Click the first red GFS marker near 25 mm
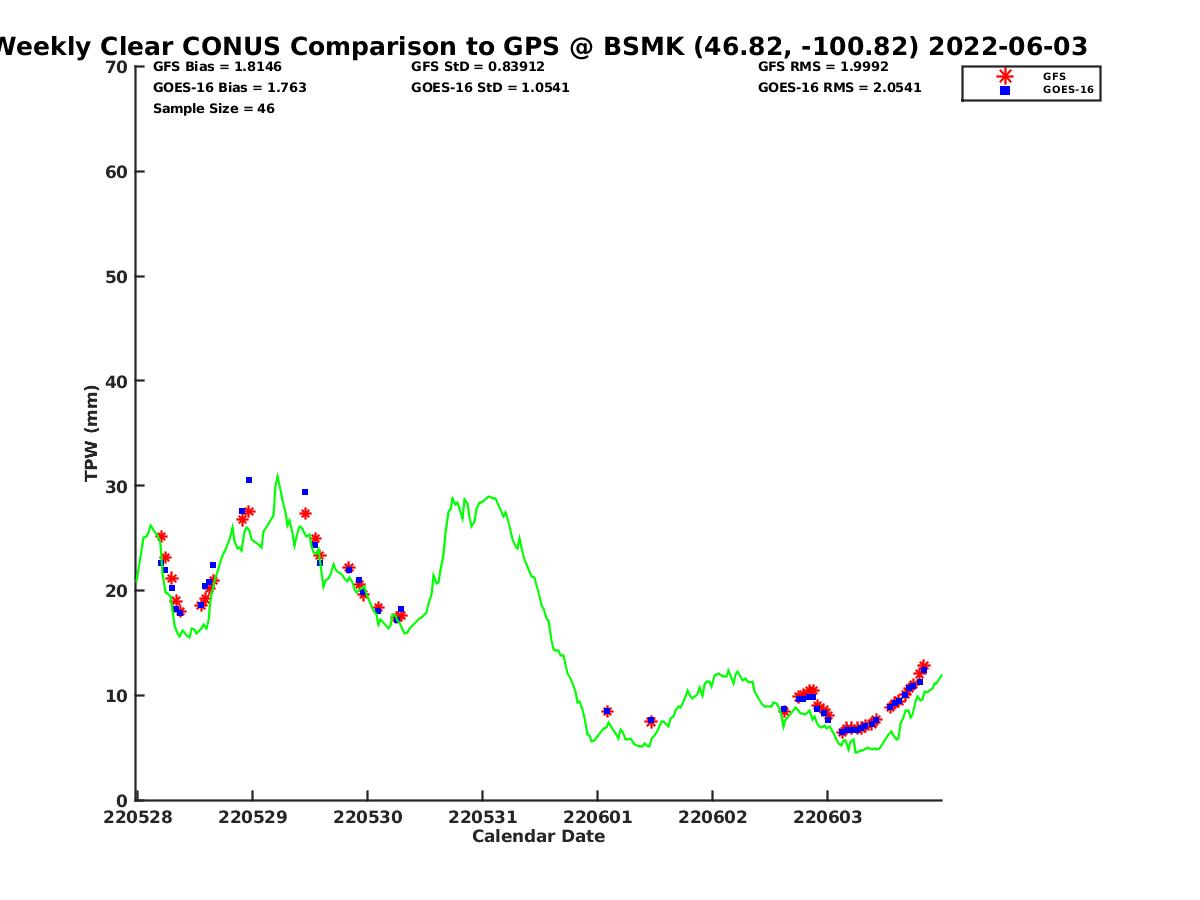1200x900 pixels. [161, 537]
